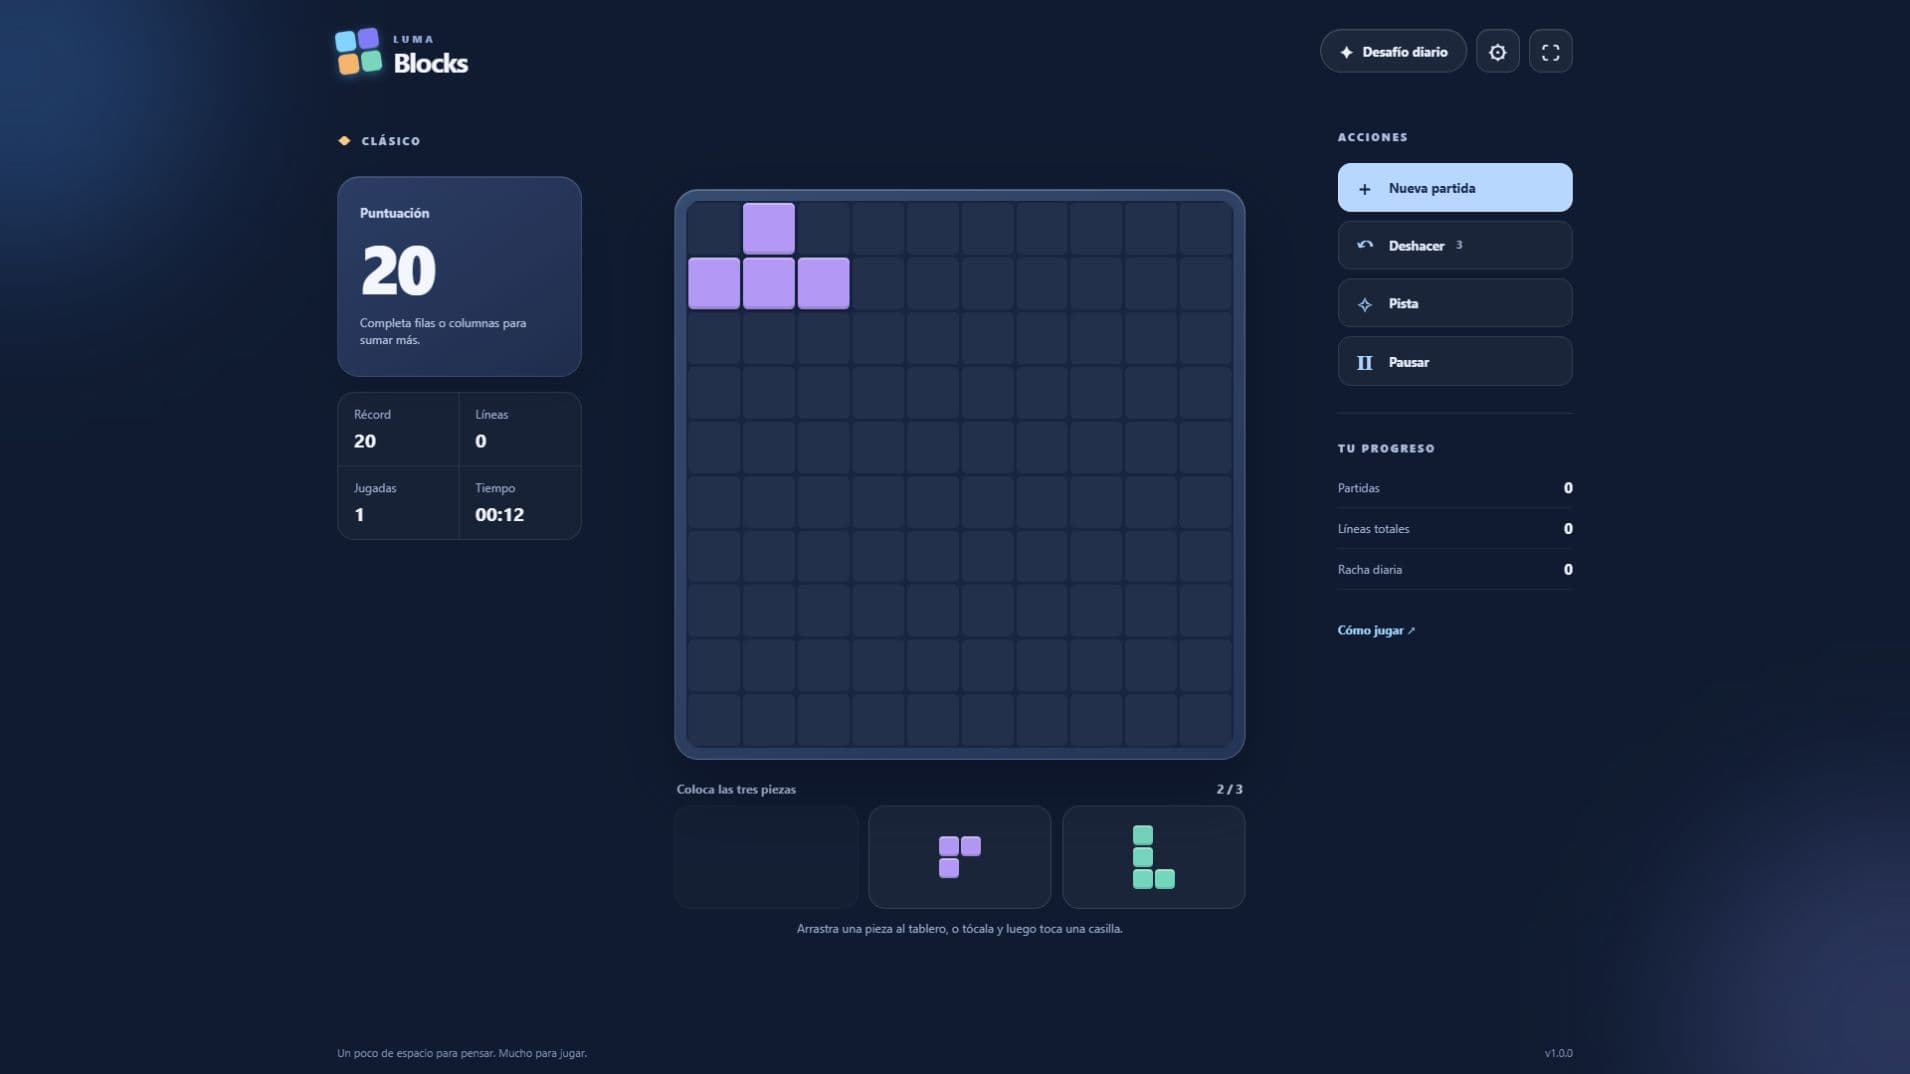Image resolution: width=1910 pixels, height=1074 pixels.
Task: Click the v1.0.0 version label
Action: (x=1558, y=1053)
